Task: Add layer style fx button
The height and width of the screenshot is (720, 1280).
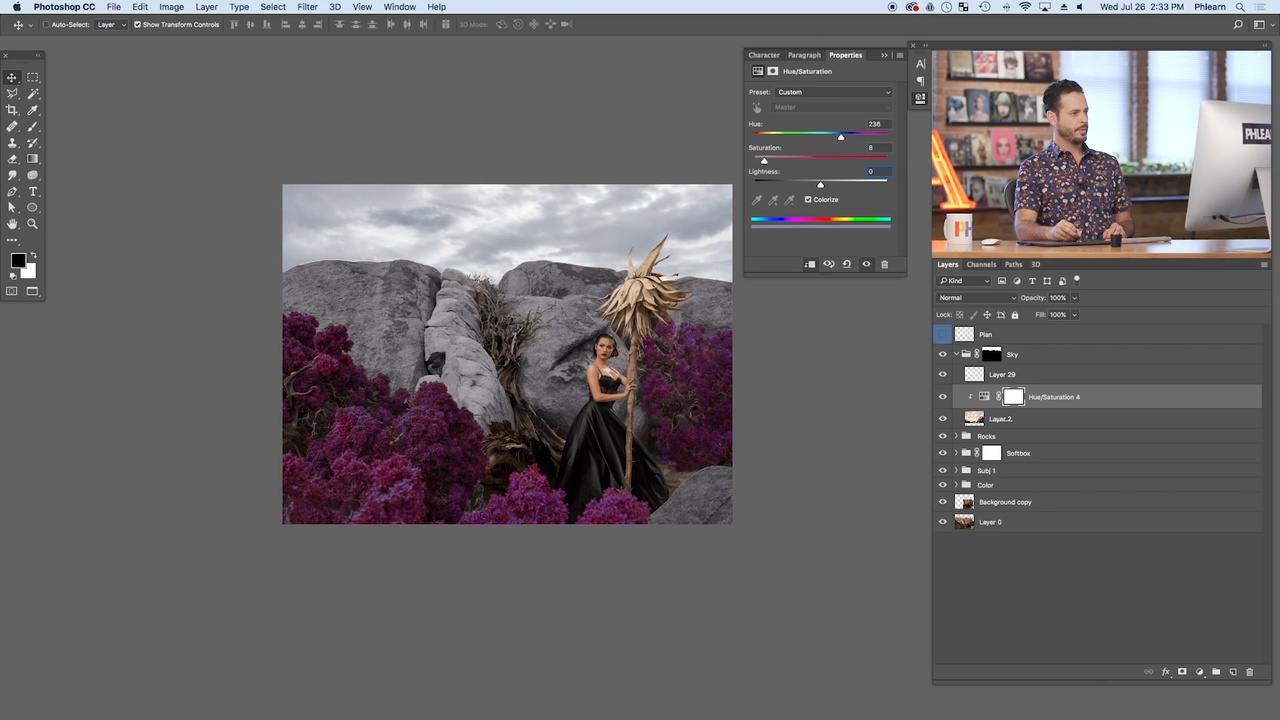Action: pos(1166,672)
